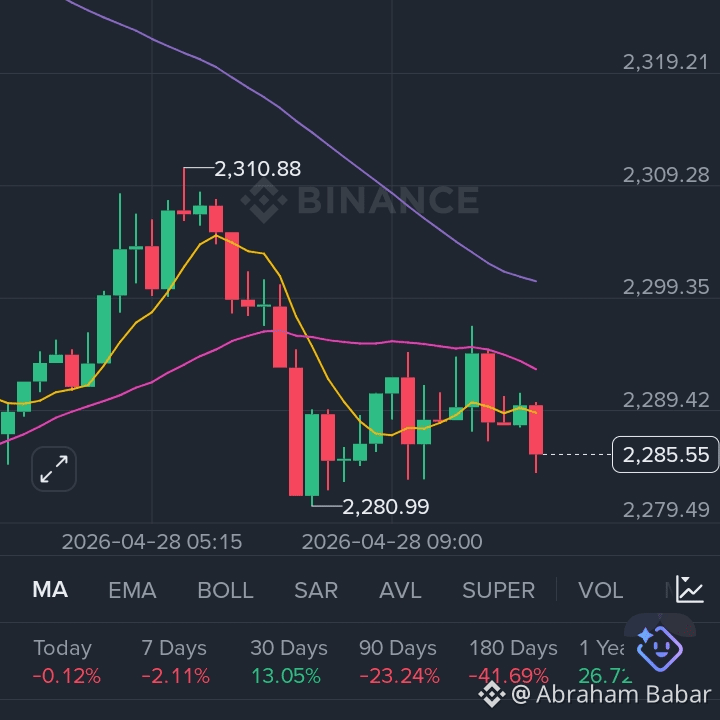Open the chart indicator settings icon
This screenshot has width=720, height=720.
tap(689, 589)
